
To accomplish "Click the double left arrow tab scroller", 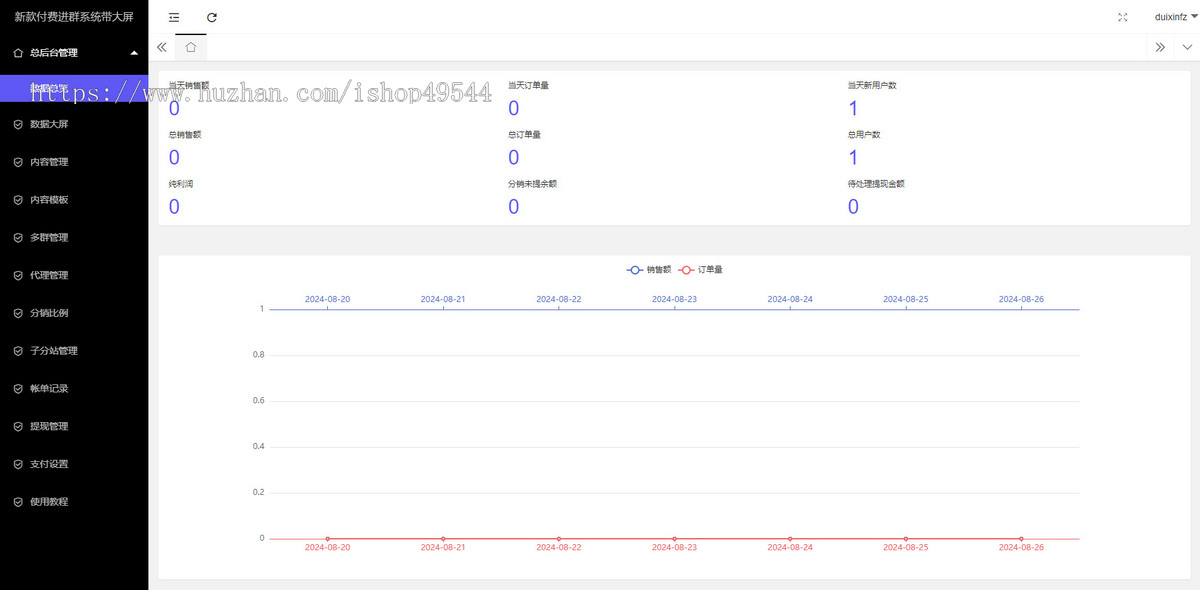I will tap(162, 47).
